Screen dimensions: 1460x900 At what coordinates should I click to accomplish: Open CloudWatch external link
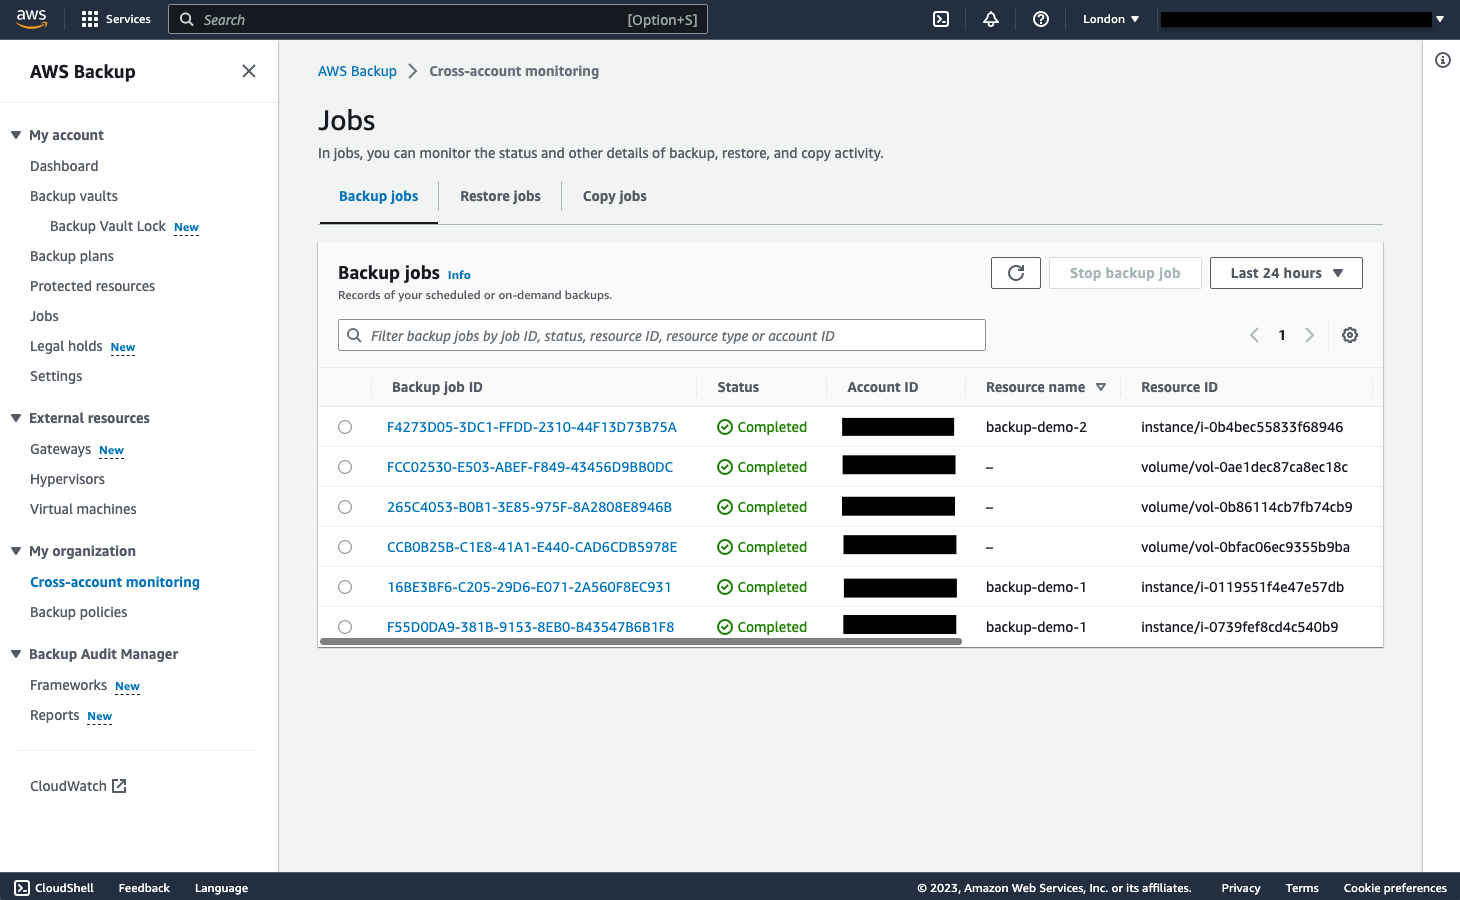[78, 786]
